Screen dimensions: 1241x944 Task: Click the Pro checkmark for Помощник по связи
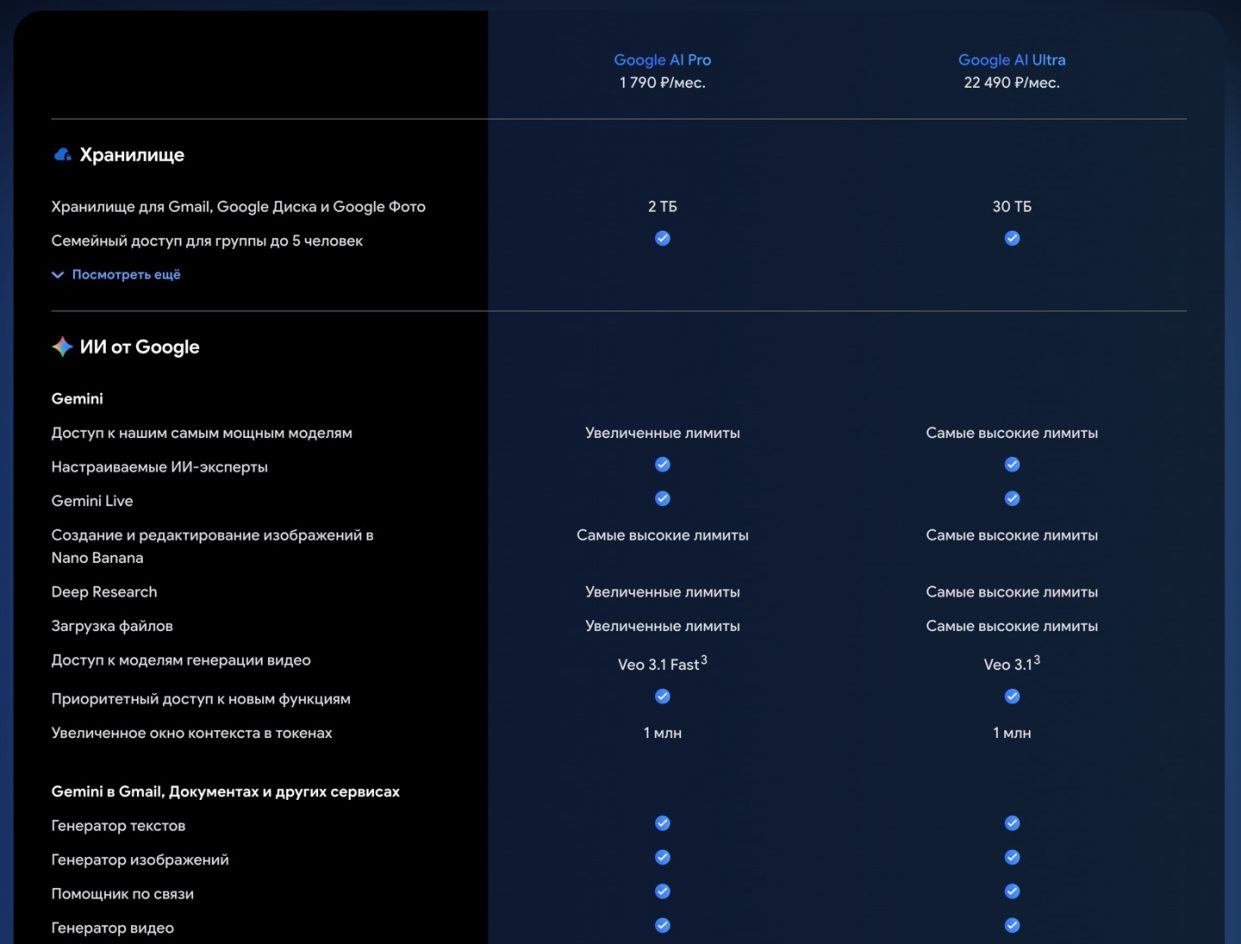[x=662, y=891]
